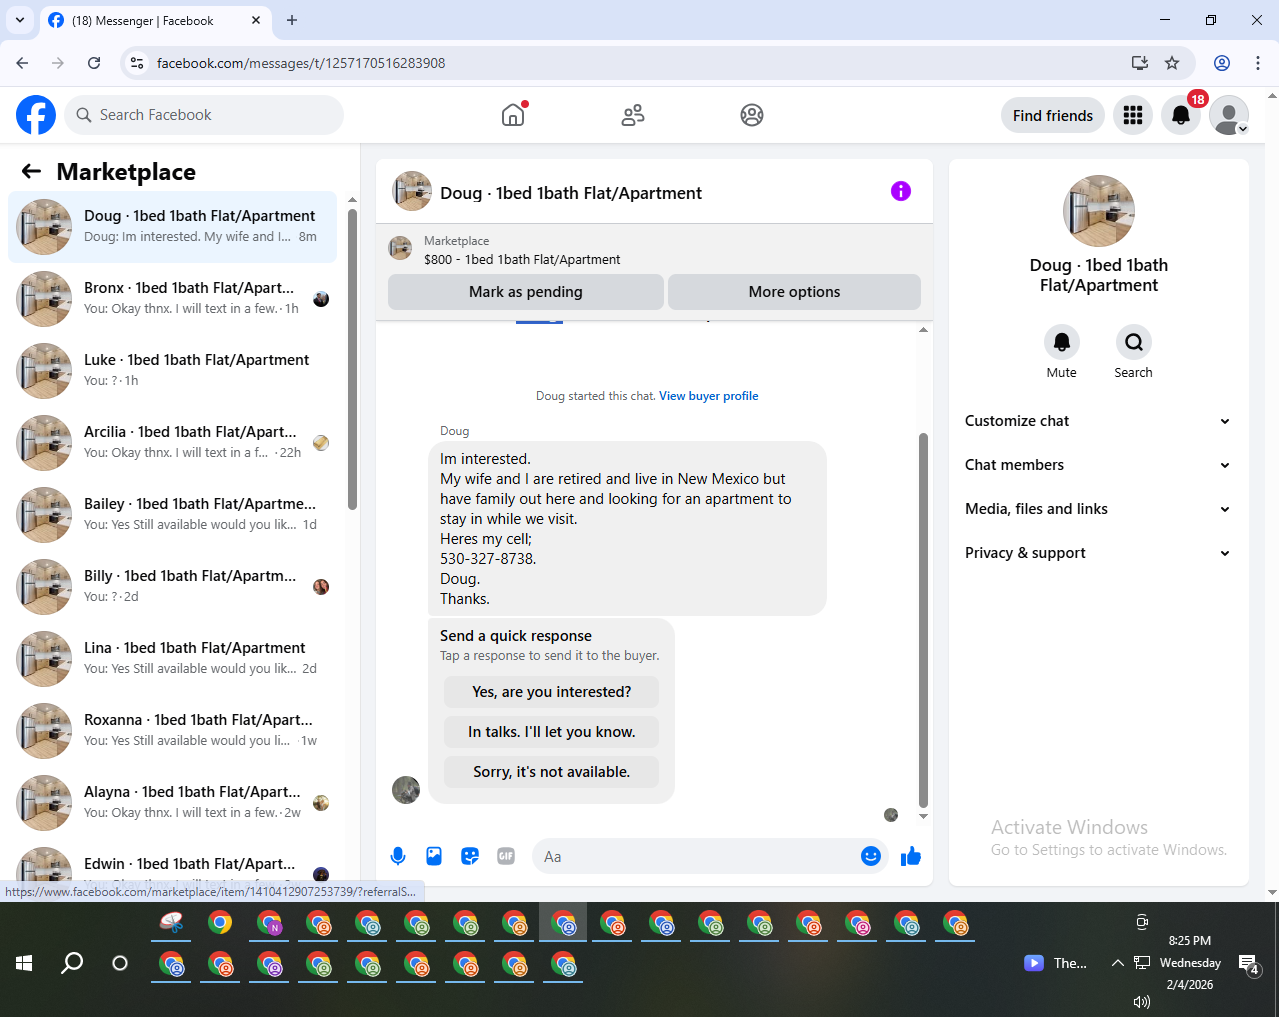Expand Chat members section
This screenshot has height=1017, width=1279.
[1098, 465]
